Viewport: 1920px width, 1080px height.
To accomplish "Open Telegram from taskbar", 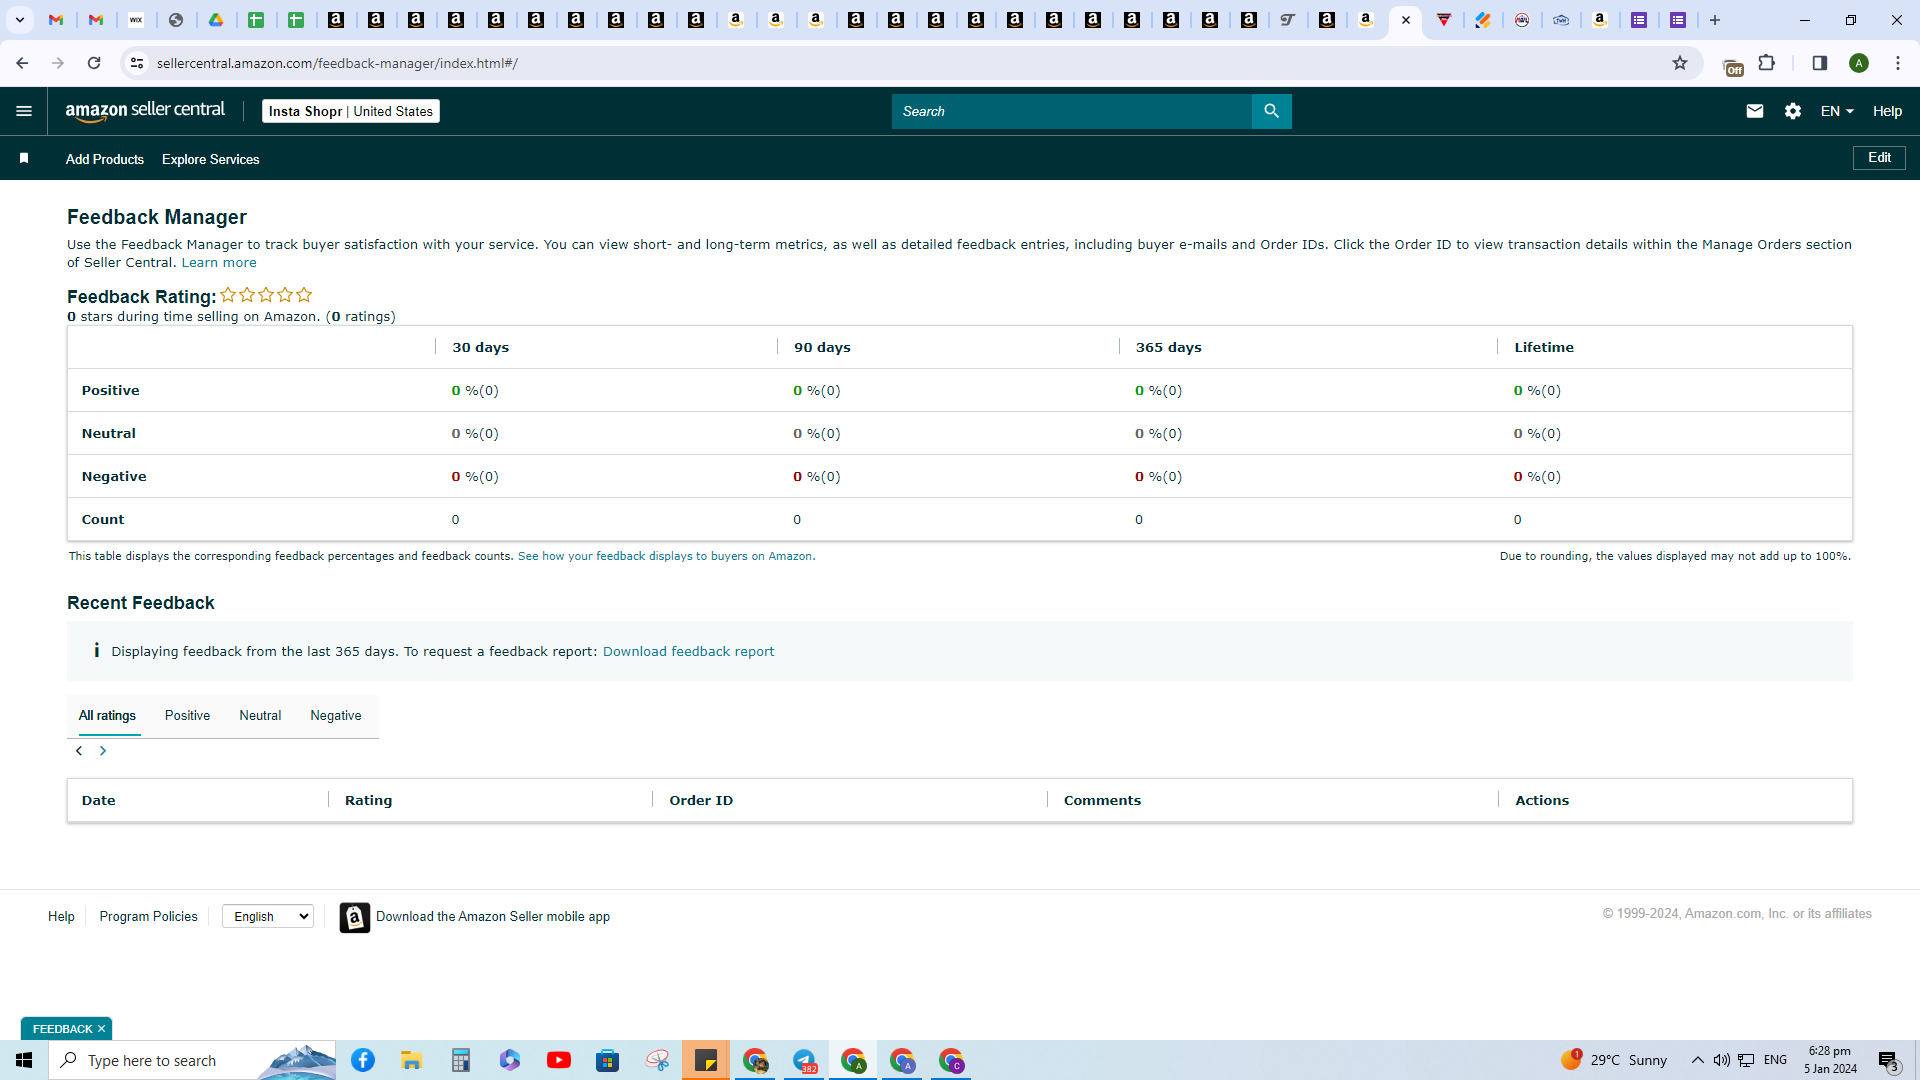I will click(805, 1060).
